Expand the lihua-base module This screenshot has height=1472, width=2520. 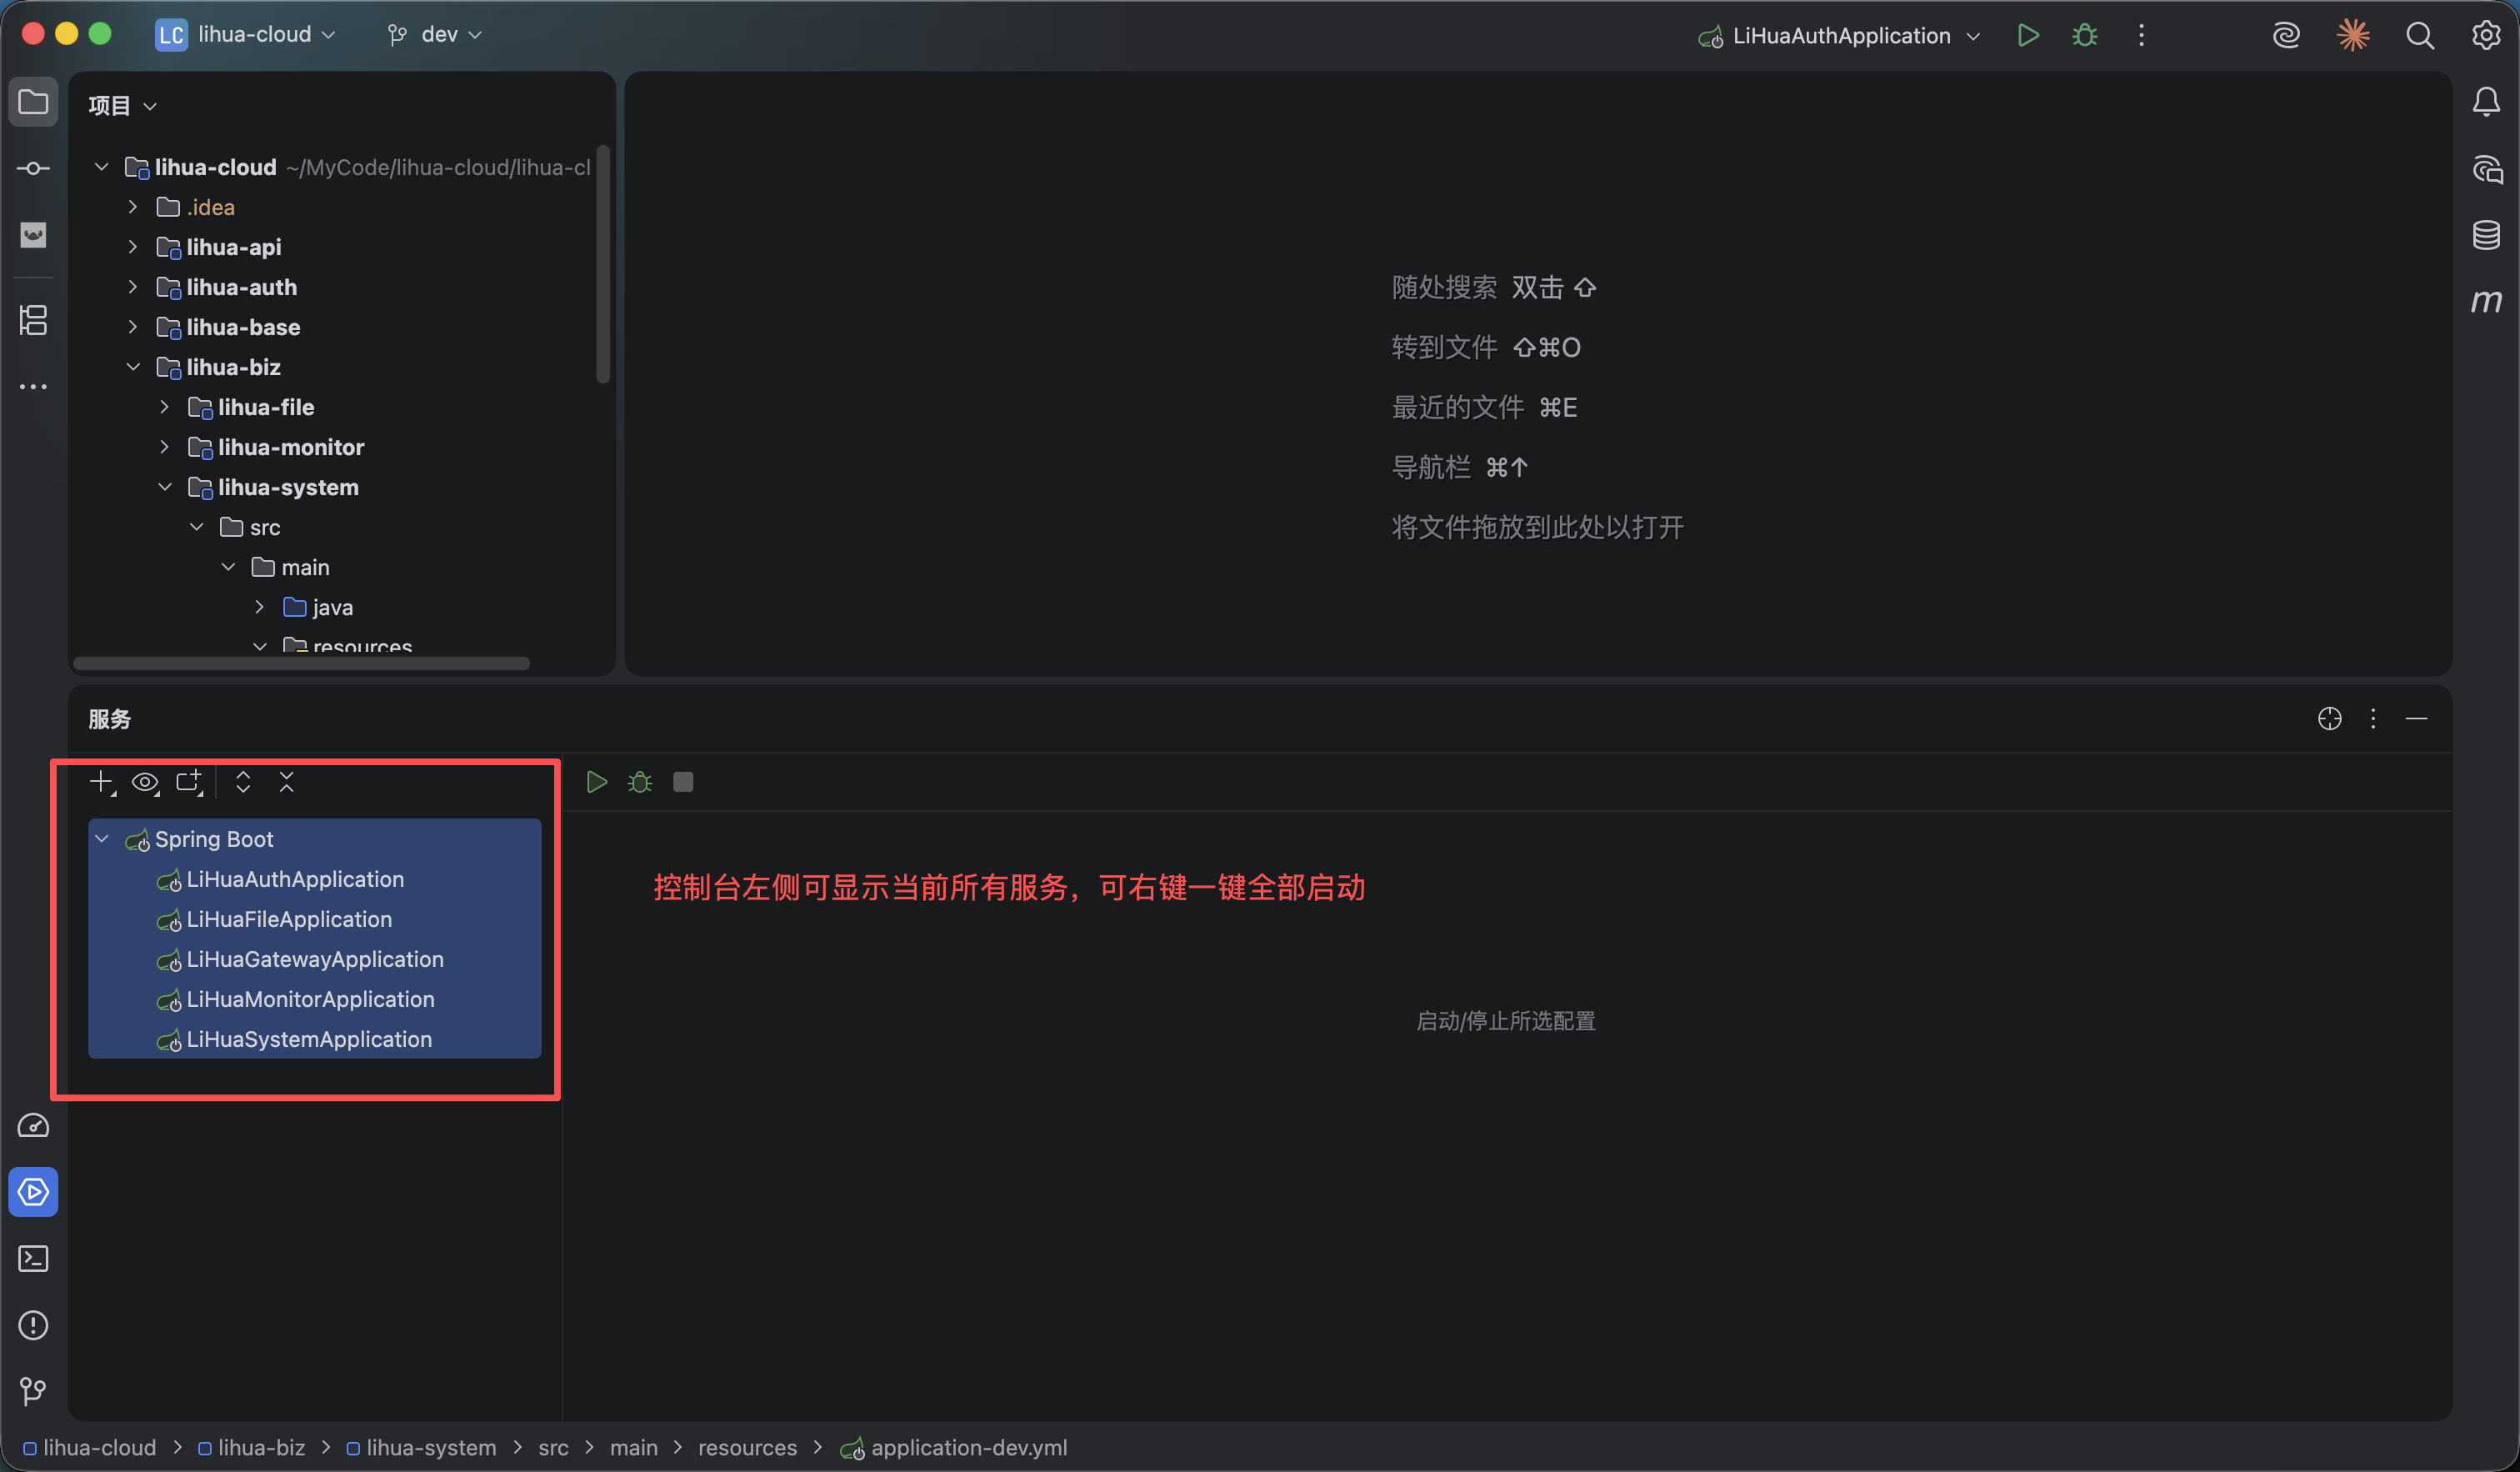coord(133,327)
